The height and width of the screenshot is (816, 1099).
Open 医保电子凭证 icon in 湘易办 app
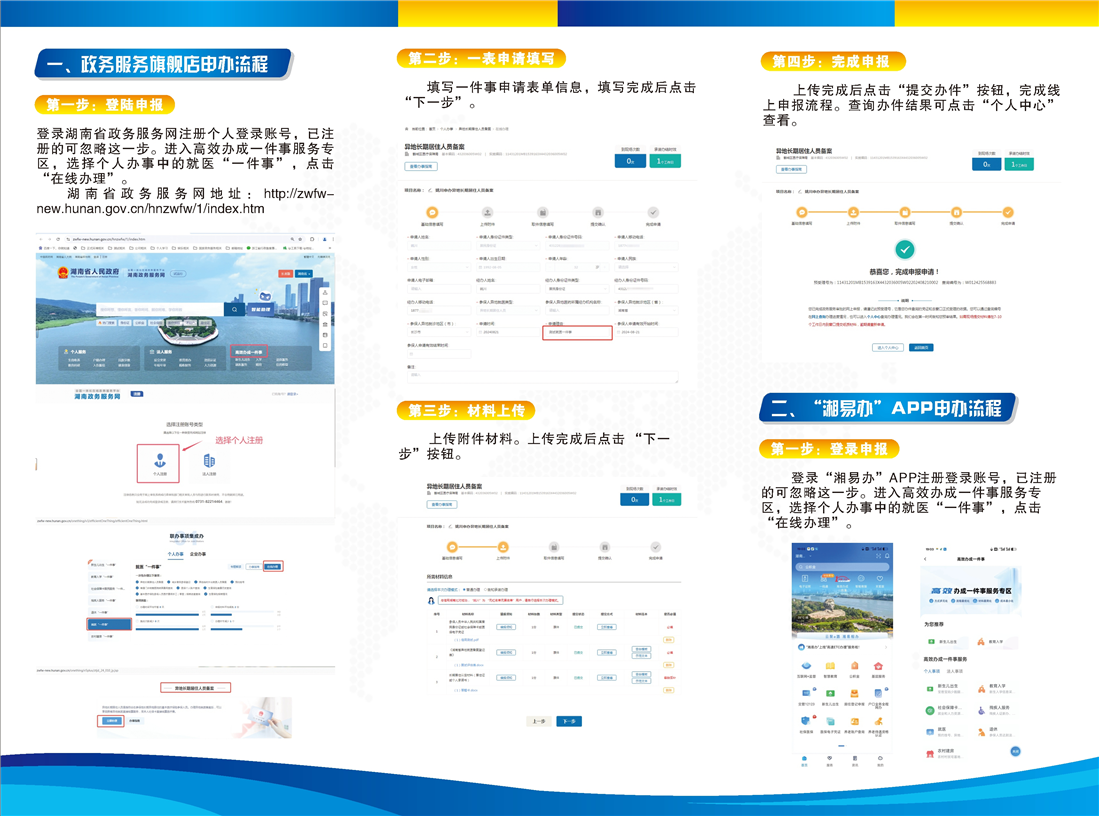[x=831, y=721]
